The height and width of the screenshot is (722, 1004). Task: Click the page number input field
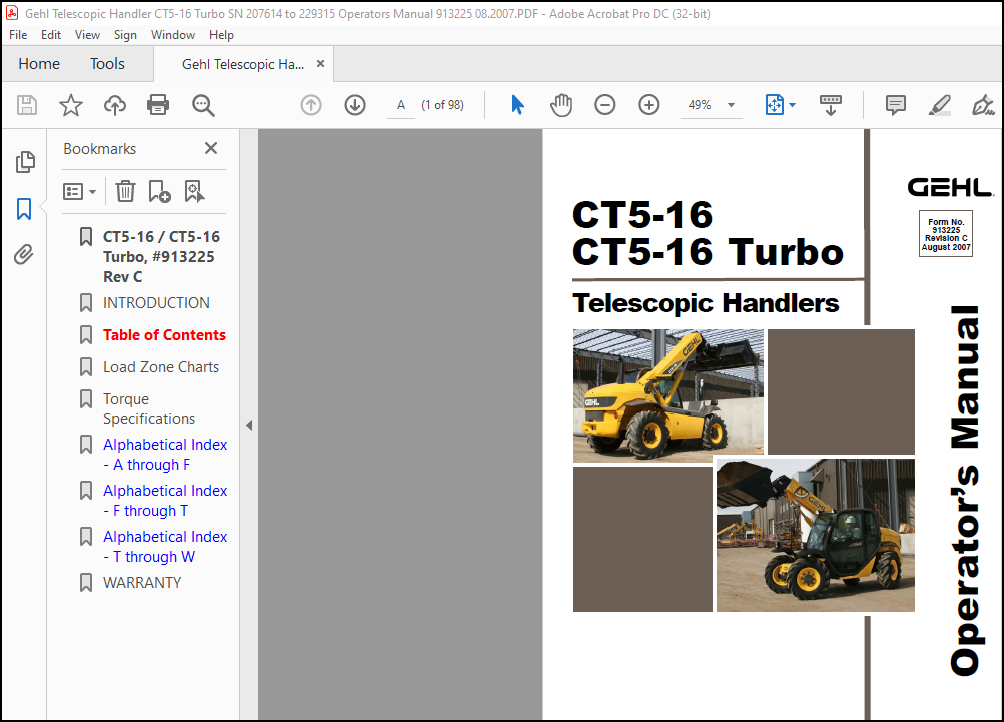pos(401,105)
